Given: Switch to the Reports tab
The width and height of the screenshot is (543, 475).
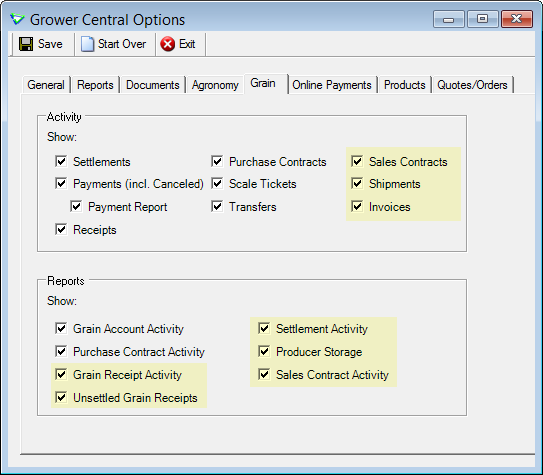Looking at the screenshot, I should click(95, 85).
